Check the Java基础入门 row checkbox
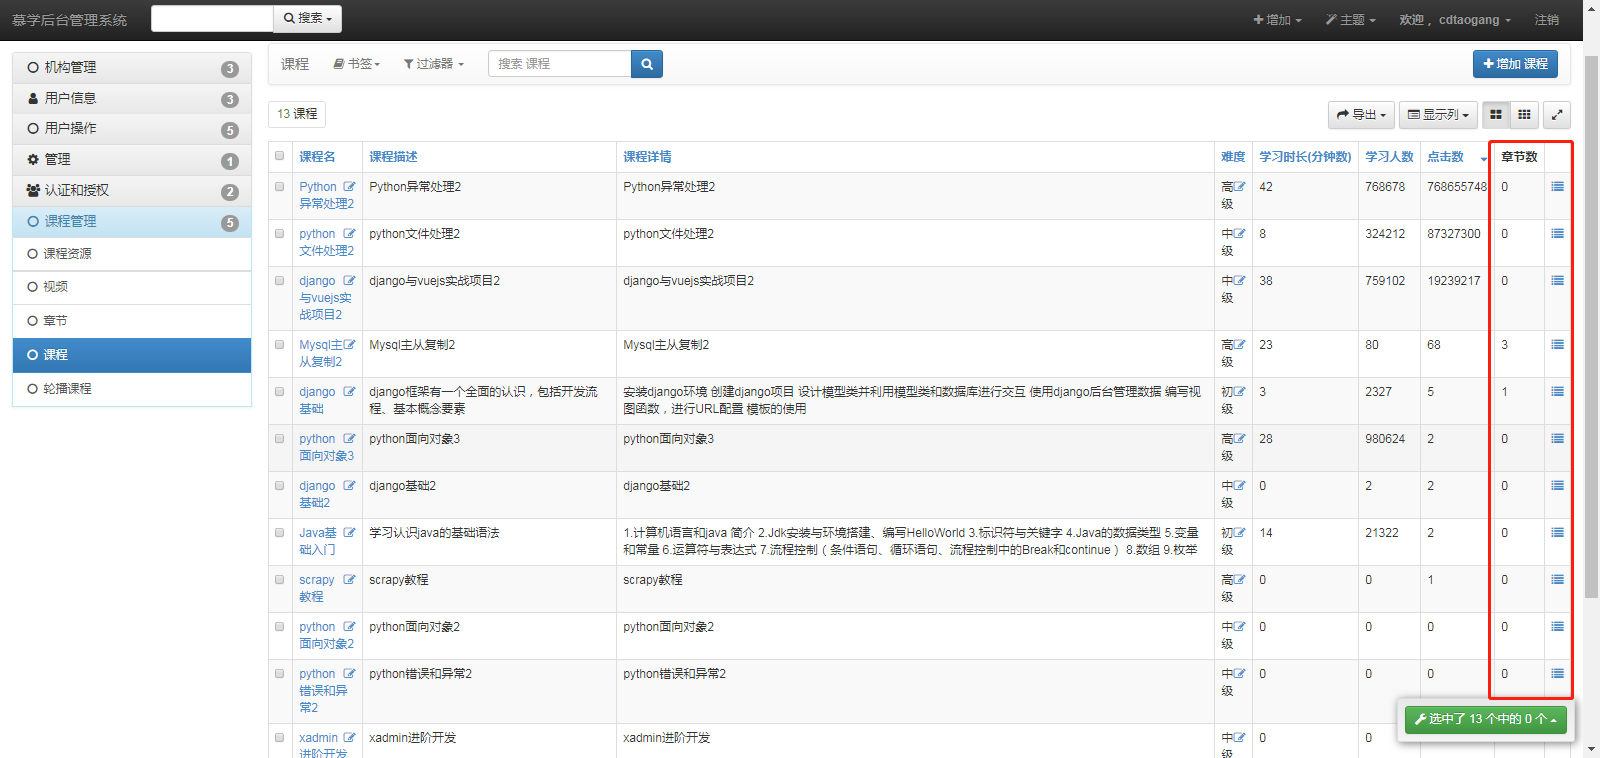This screenshot has width=1600, height=758. coord(280,532)
